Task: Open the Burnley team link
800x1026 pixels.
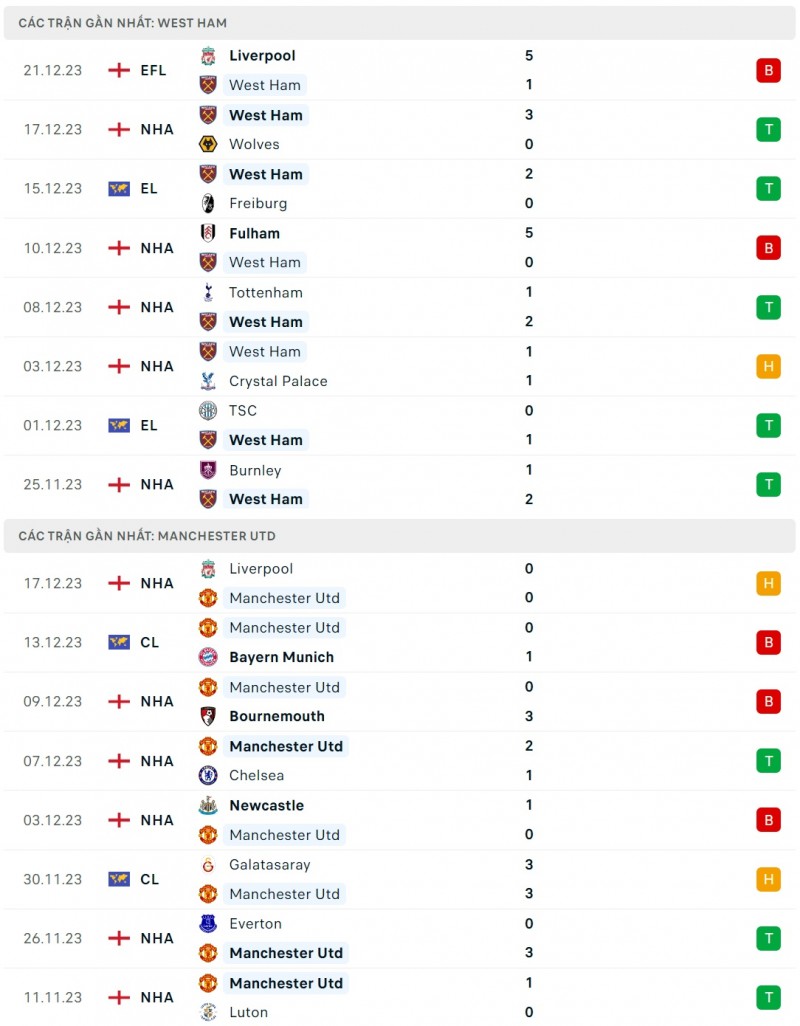Action: point(255,470)
